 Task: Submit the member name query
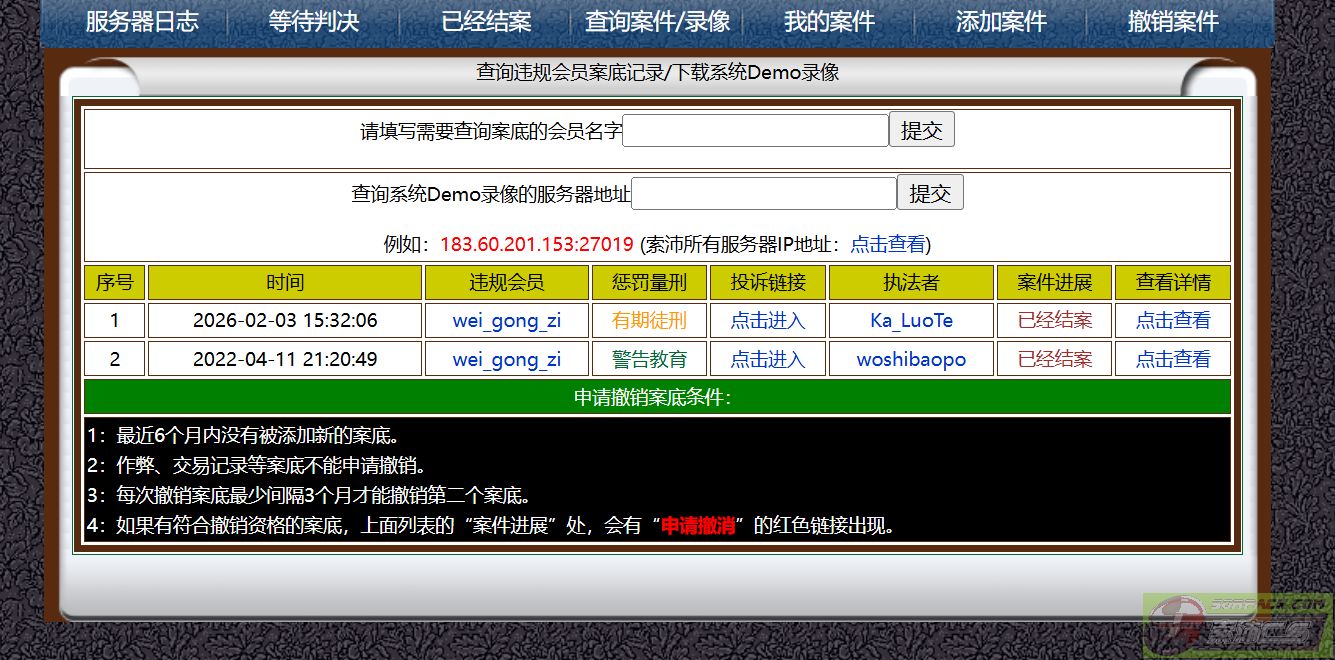(x=921, y=131)
